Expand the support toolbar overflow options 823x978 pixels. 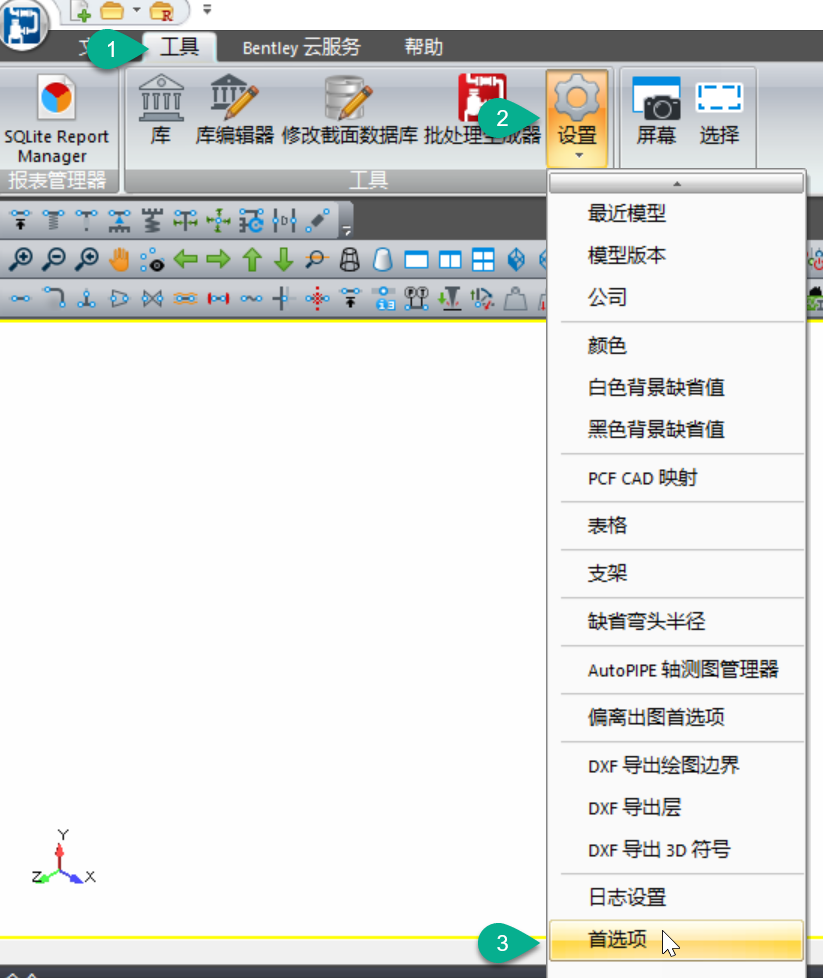346,230
